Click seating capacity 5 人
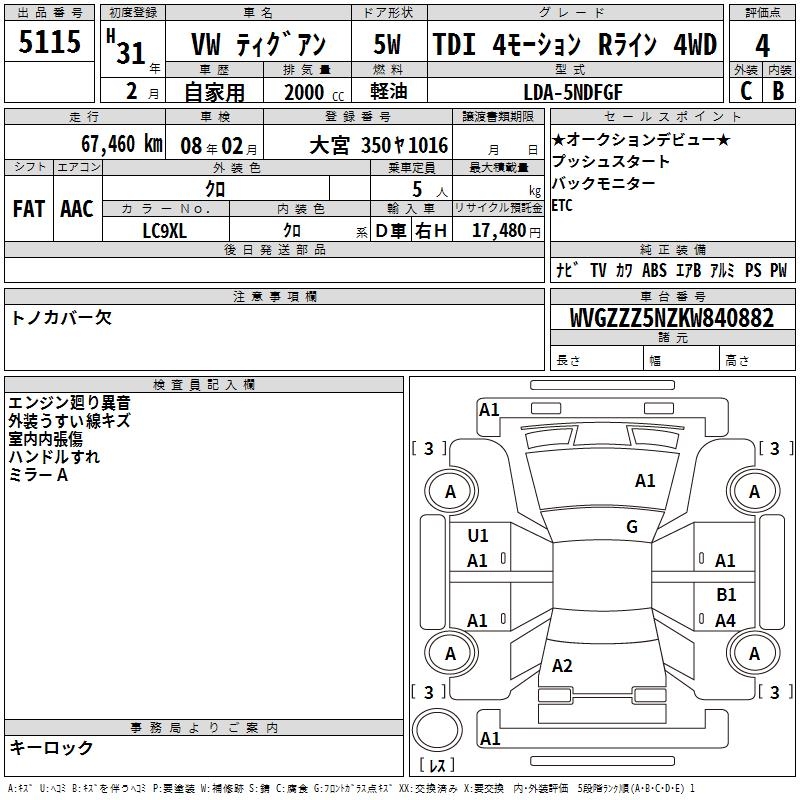This screenshot has width=800, height=800. point(430,190)
